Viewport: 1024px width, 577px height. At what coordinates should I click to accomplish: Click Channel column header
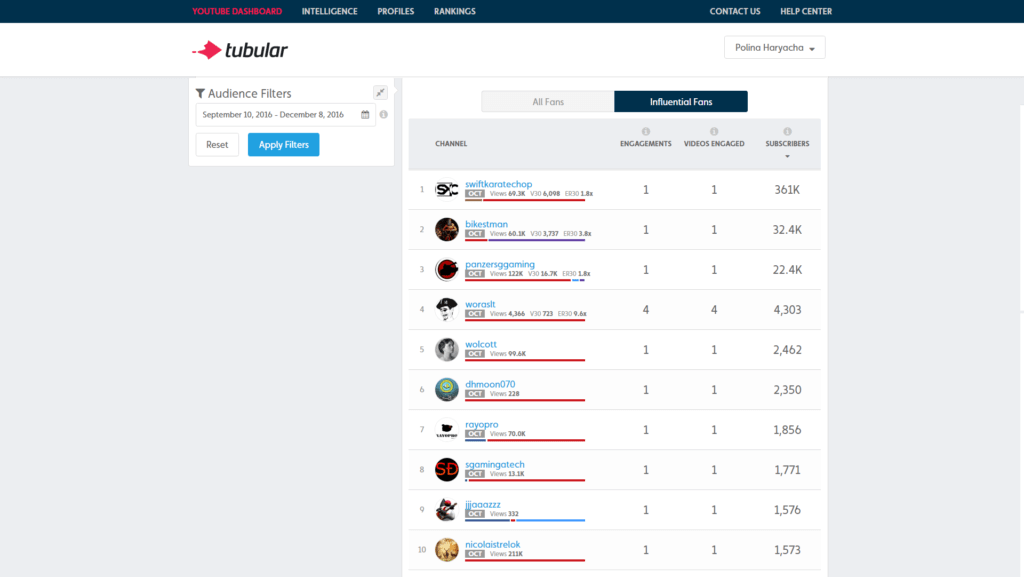point(451,144)
